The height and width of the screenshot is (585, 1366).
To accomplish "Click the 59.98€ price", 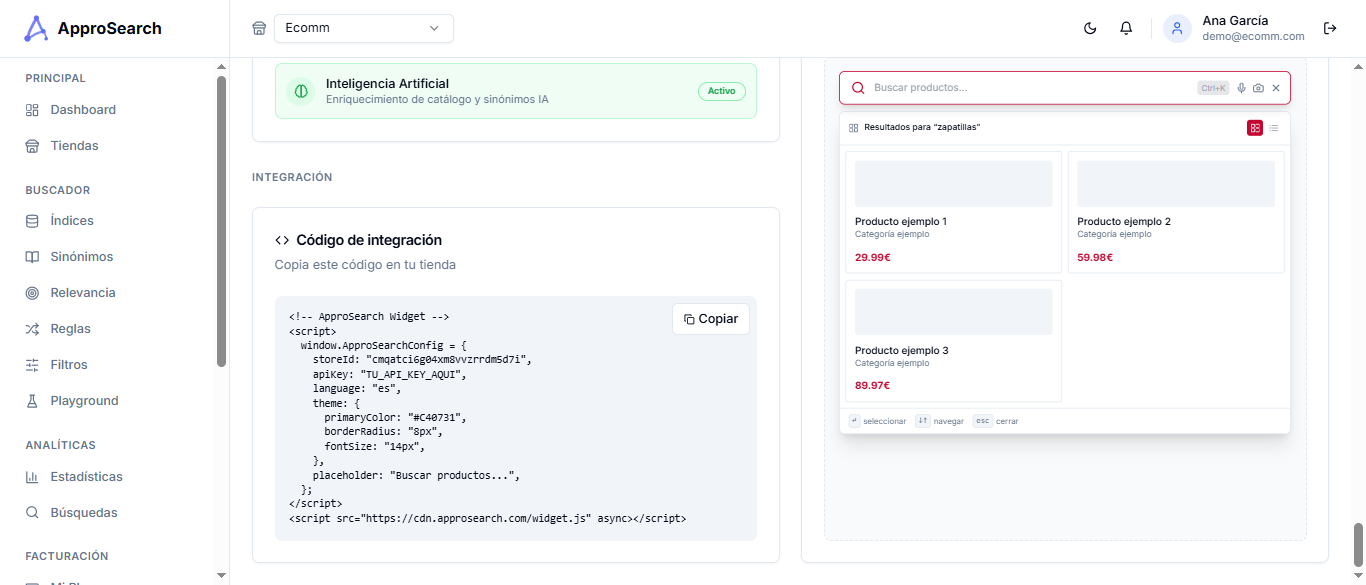I will coord(1095,257).
